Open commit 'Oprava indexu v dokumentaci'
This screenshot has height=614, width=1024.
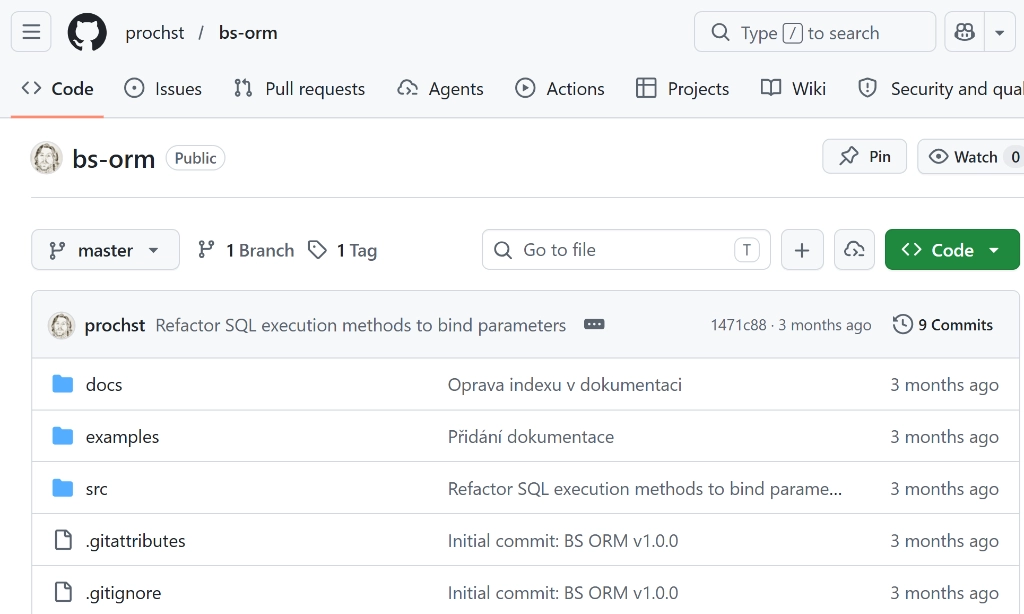(x=565, y=385)
